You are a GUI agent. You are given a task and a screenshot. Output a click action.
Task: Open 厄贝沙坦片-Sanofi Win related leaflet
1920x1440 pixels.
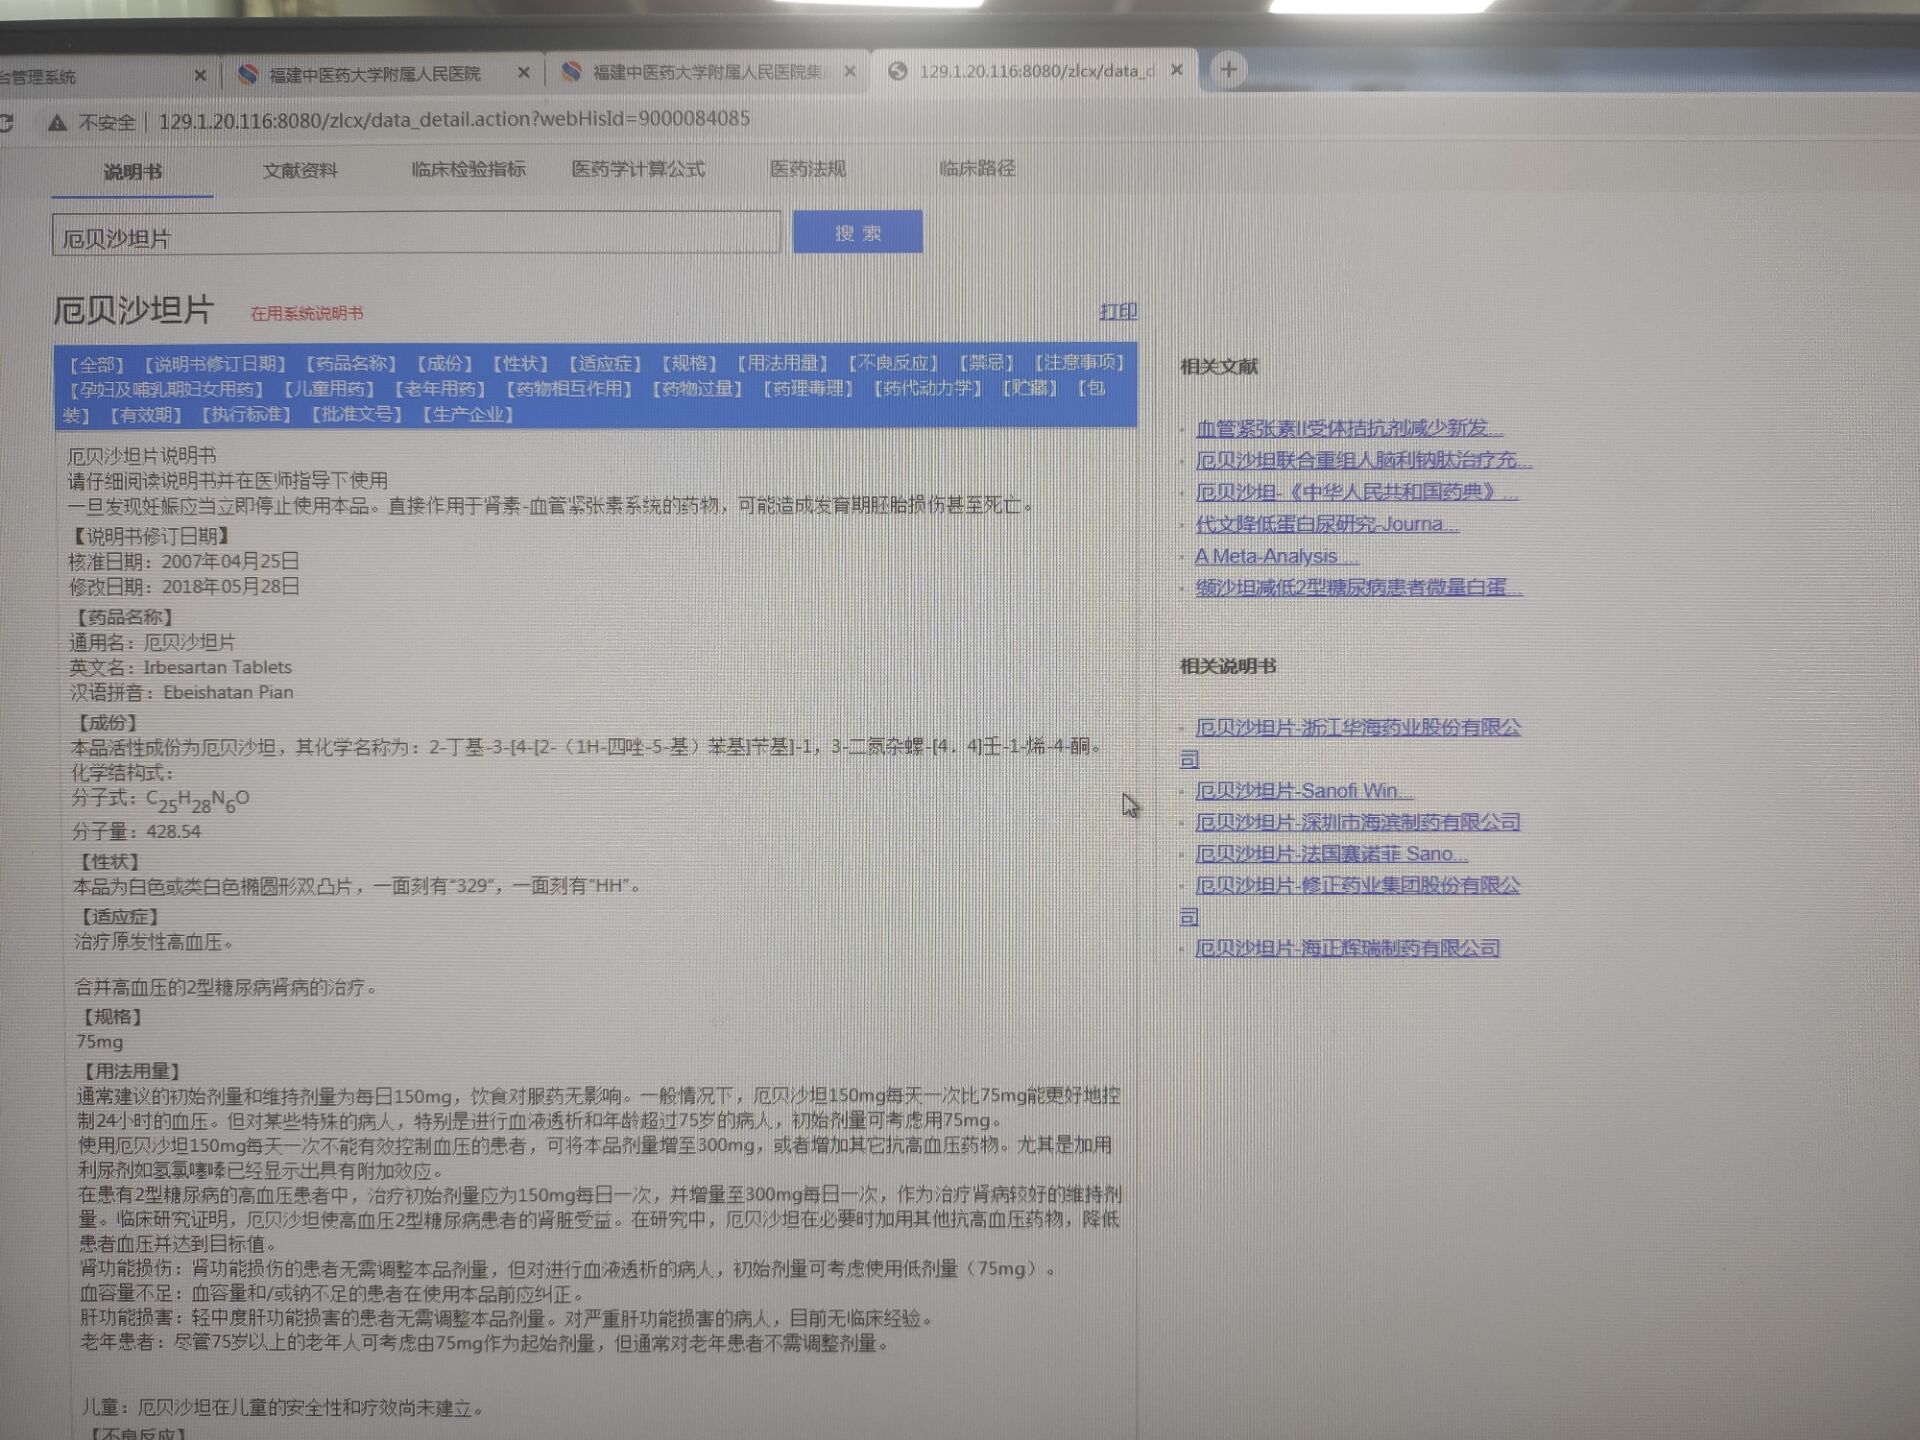(1302, 791)
